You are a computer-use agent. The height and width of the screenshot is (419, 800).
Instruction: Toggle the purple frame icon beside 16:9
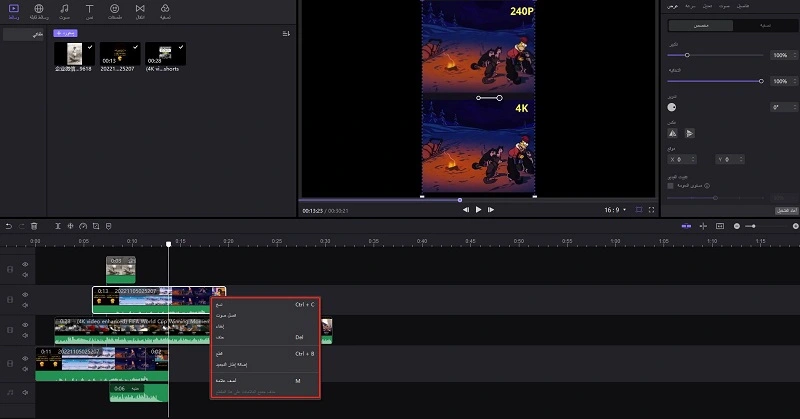639,210
